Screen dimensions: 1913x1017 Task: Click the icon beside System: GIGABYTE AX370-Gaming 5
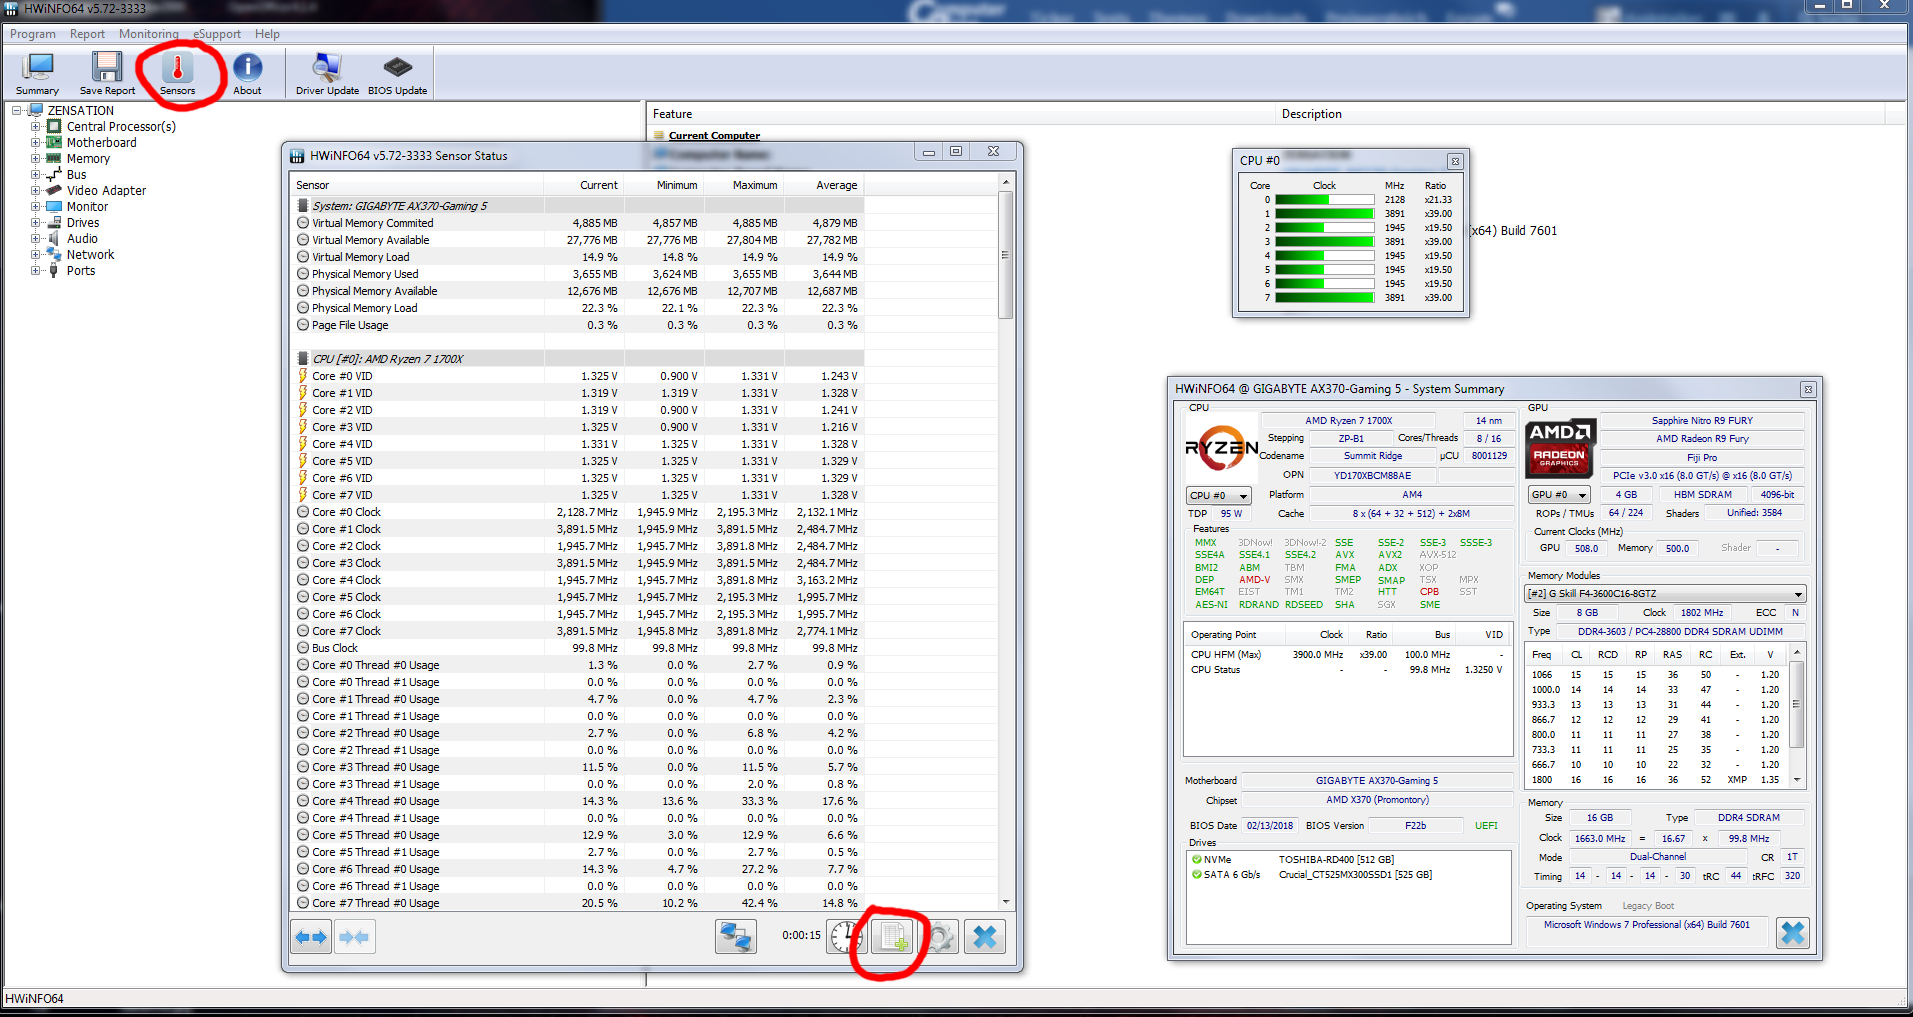pos(303,206)
